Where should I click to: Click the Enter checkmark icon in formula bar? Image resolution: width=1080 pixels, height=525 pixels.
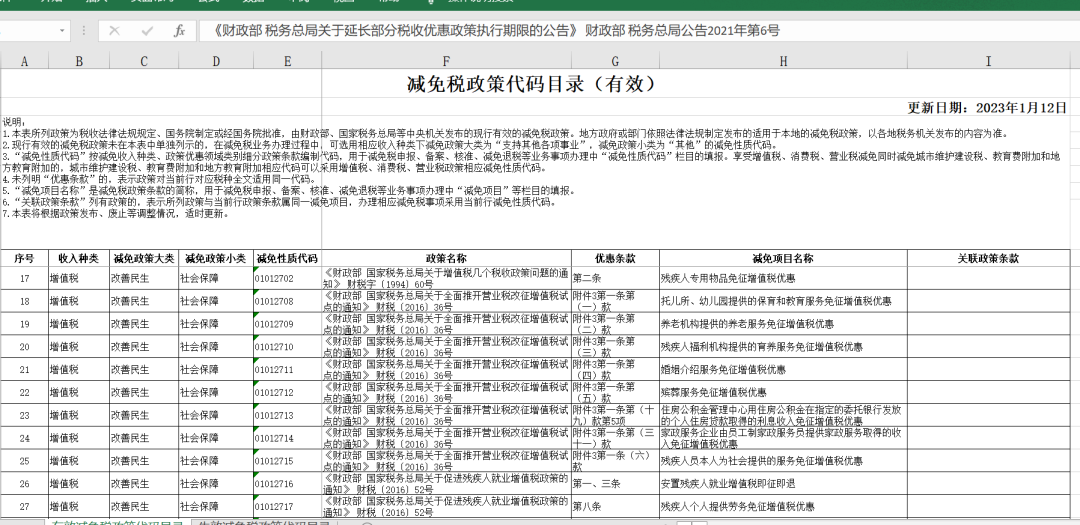(x=147, y=31)
